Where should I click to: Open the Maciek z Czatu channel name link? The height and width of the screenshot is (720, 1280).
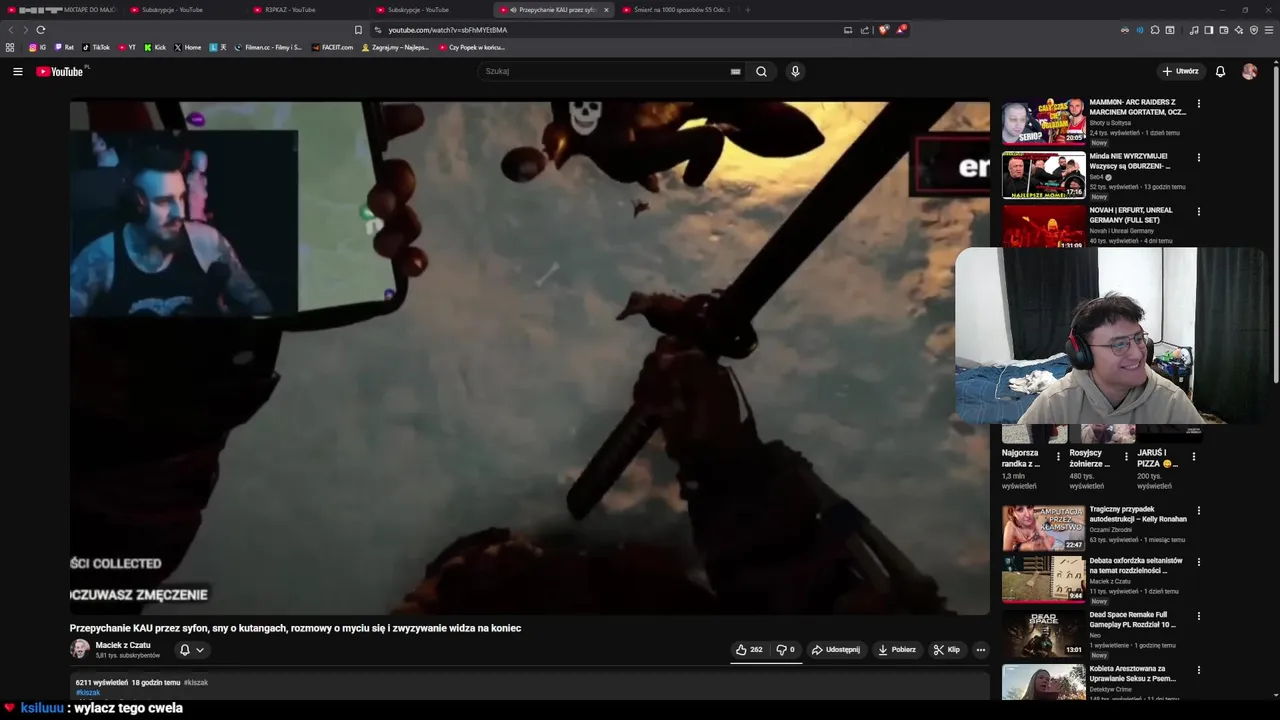[123, 645]
